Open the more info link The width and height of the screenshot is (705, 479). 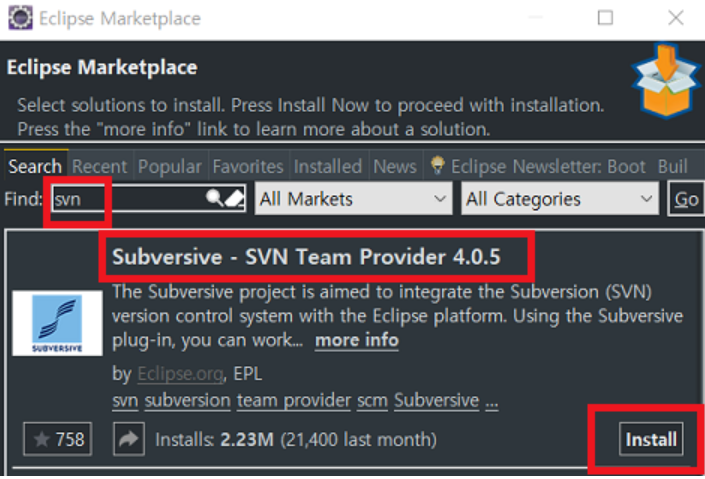[357, 340]
